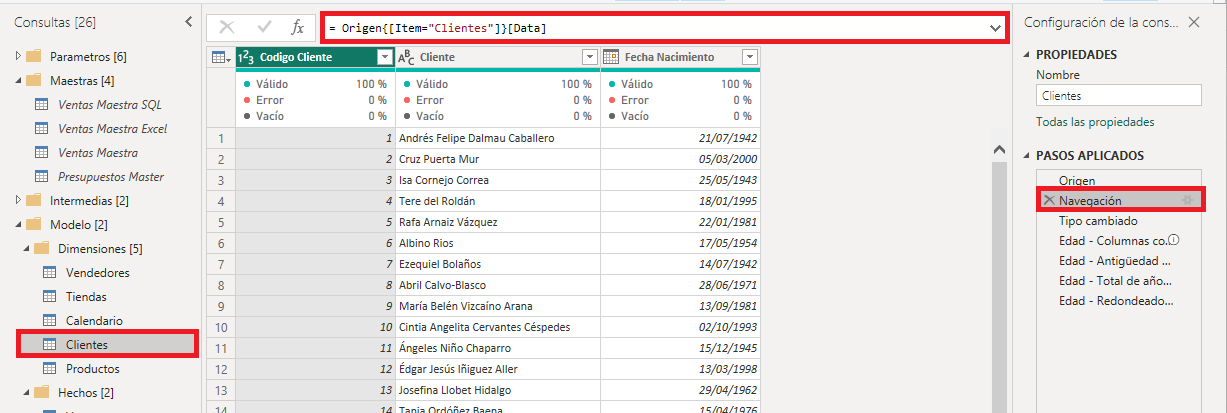1227x413 pixels.
Task: Change ABC data type icon of Cliente
Action: tap(406, 57)
